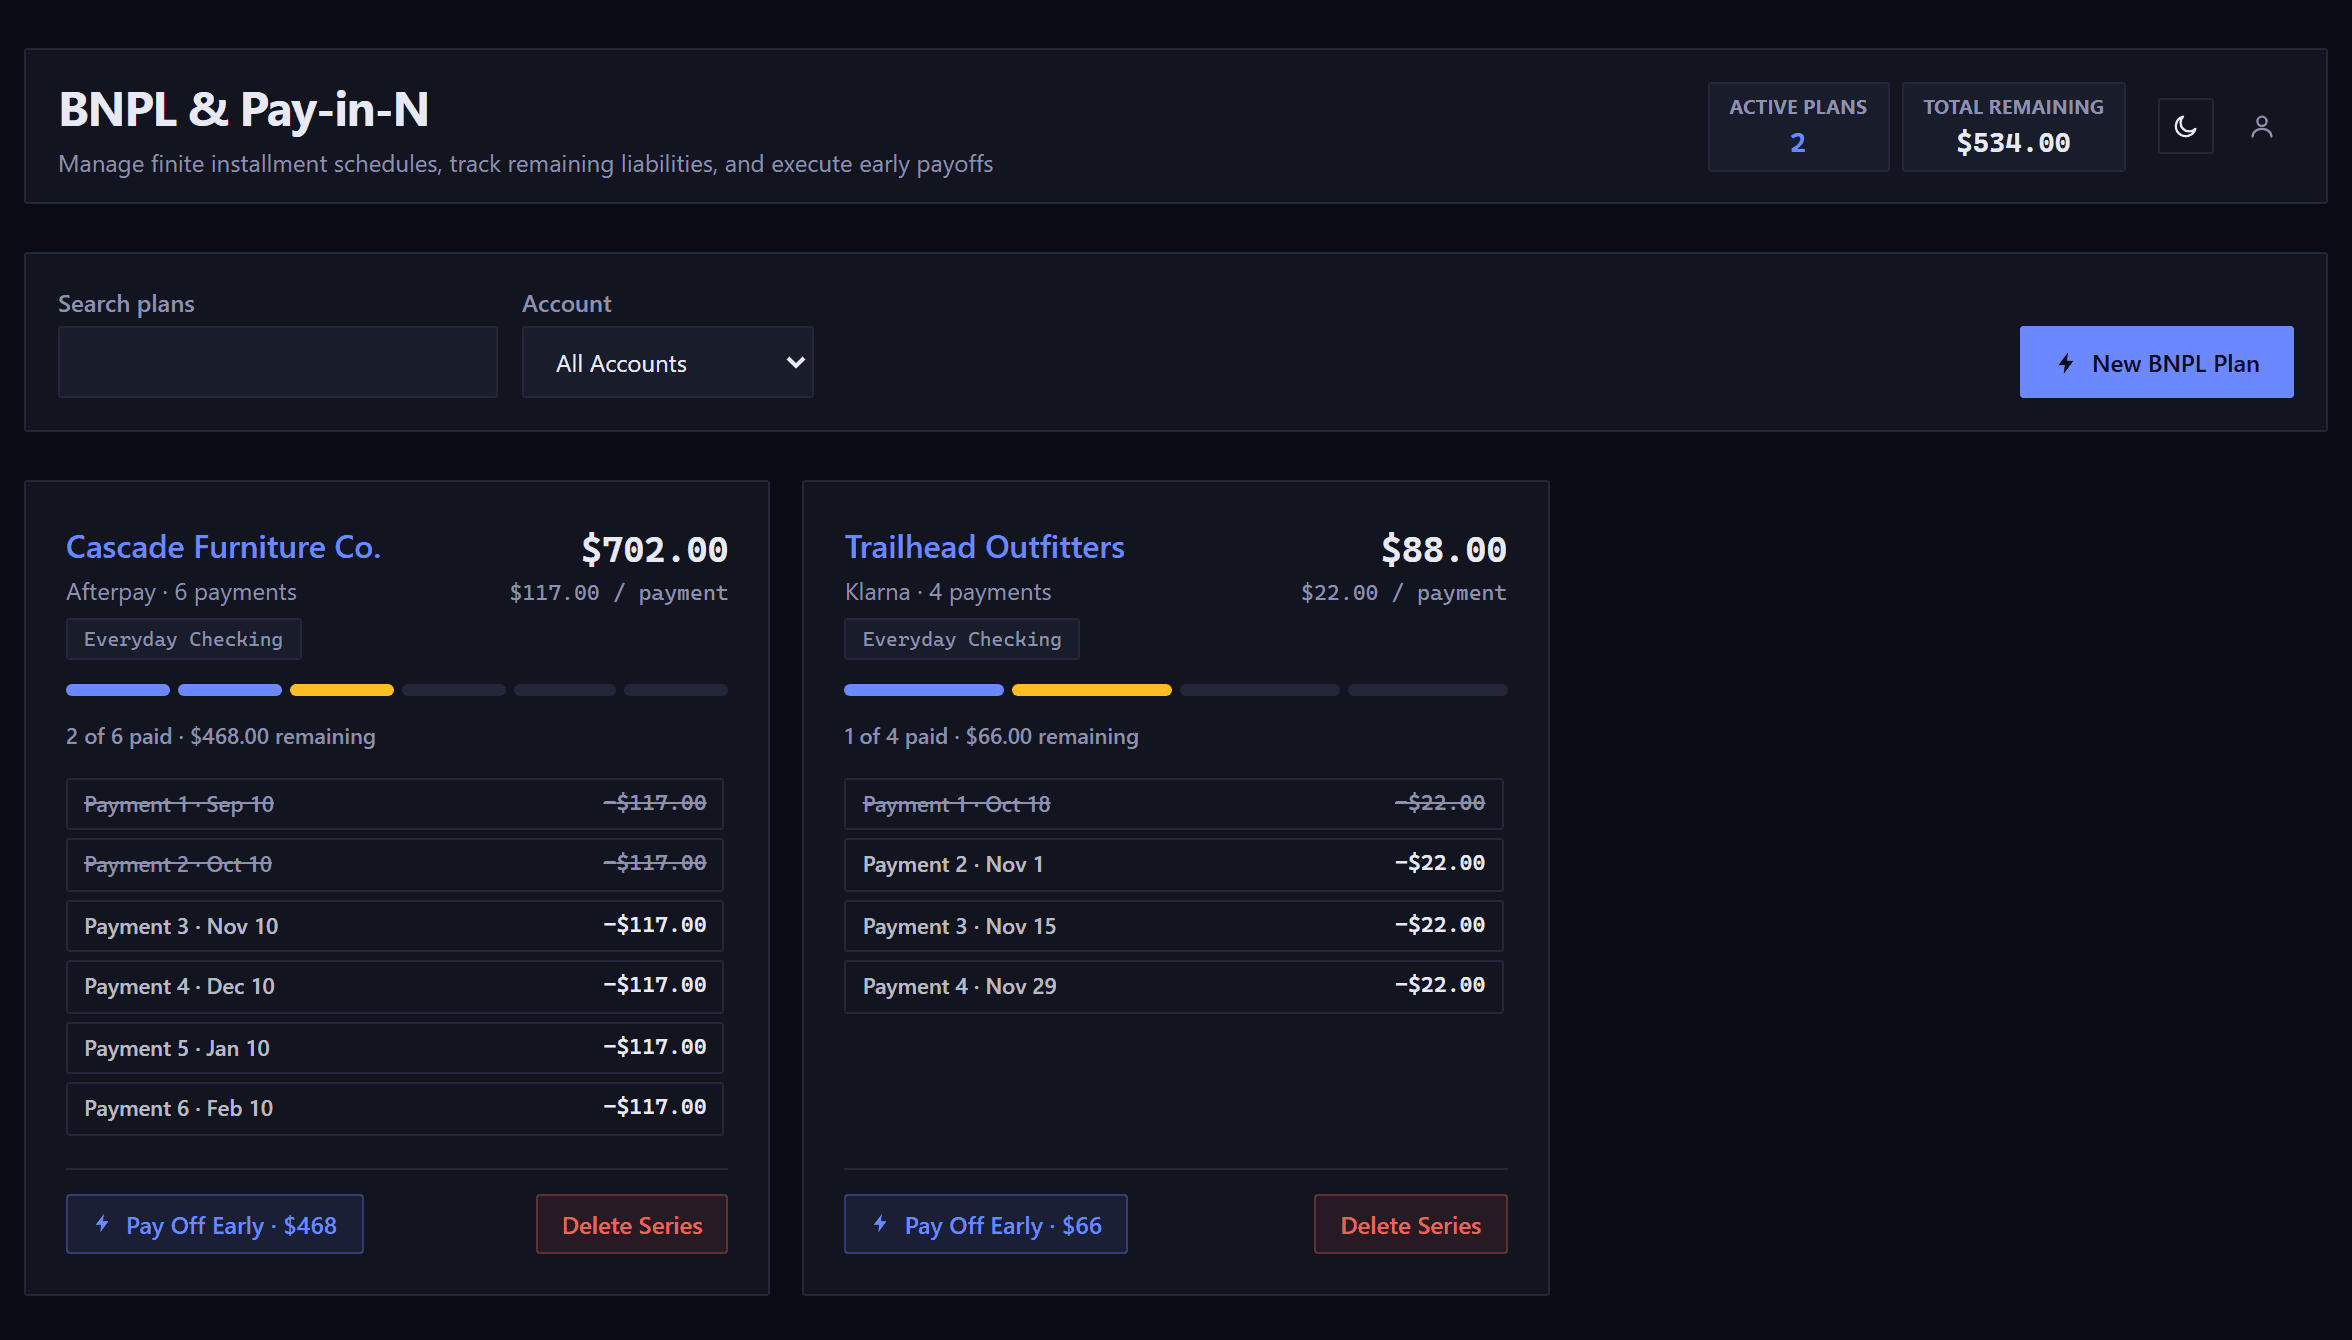The image size is (2352, 1340).
Task: Delete Series for Cascade Furniture Co.
Action: click(632, 1224)
